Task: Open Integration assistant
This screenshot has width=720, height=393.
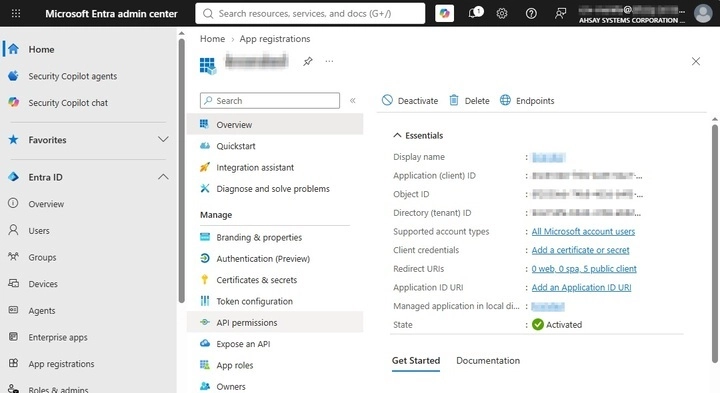Action: pyautogui.click(x=255, y=168)
